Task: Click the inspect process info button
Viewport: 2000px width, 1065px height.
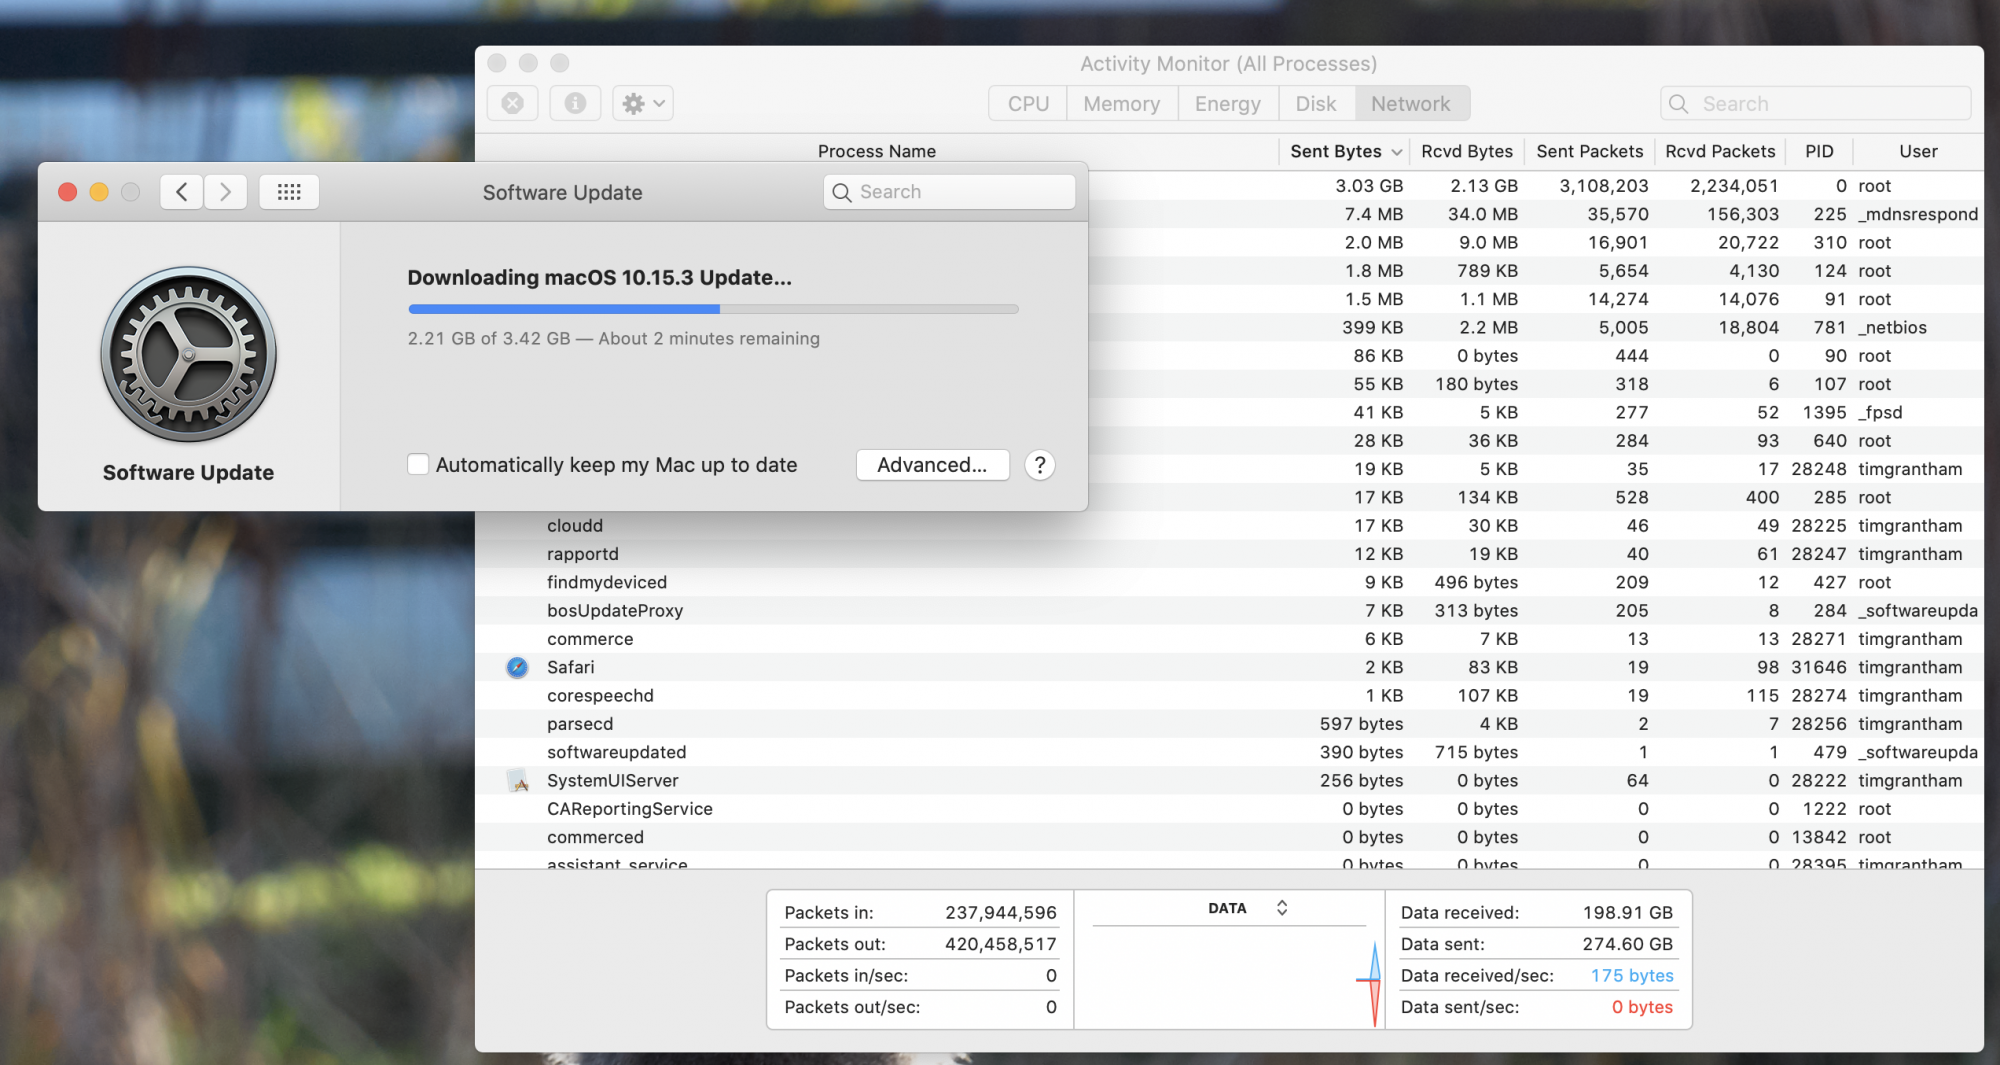Action: point(575,103)
